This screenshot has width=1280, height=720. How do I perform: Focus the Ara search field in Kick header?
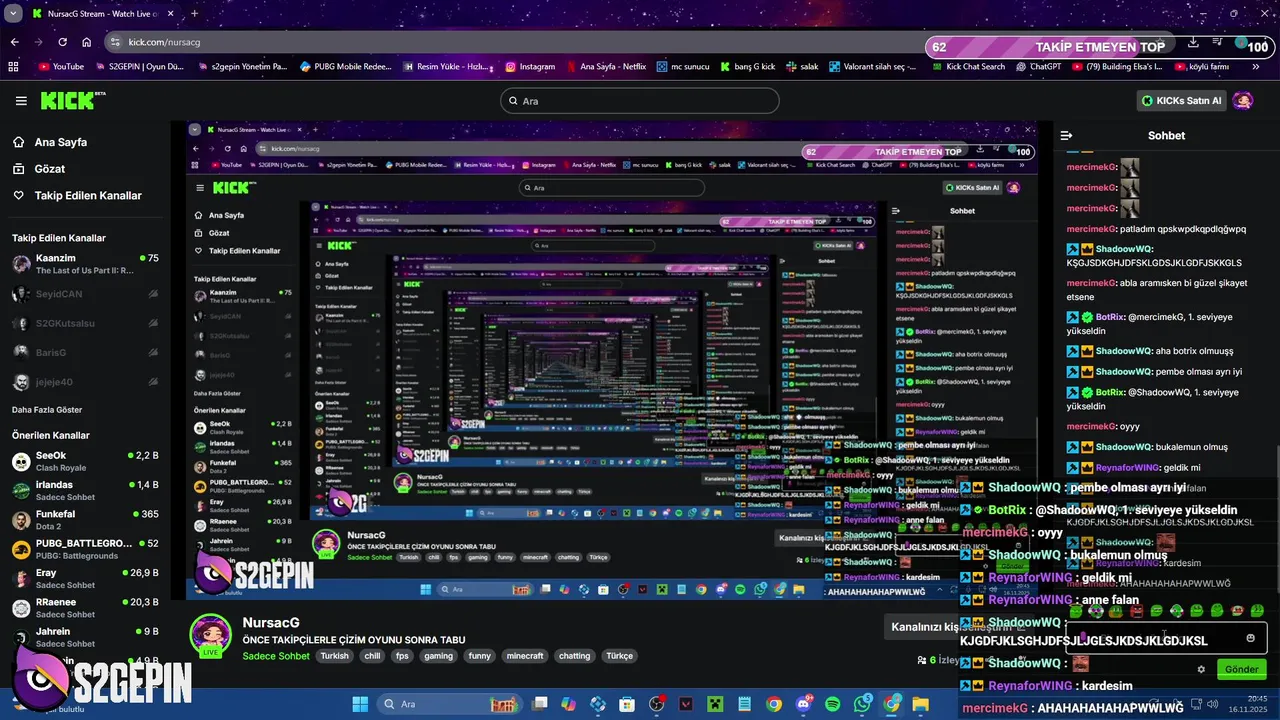coord(639,101)
